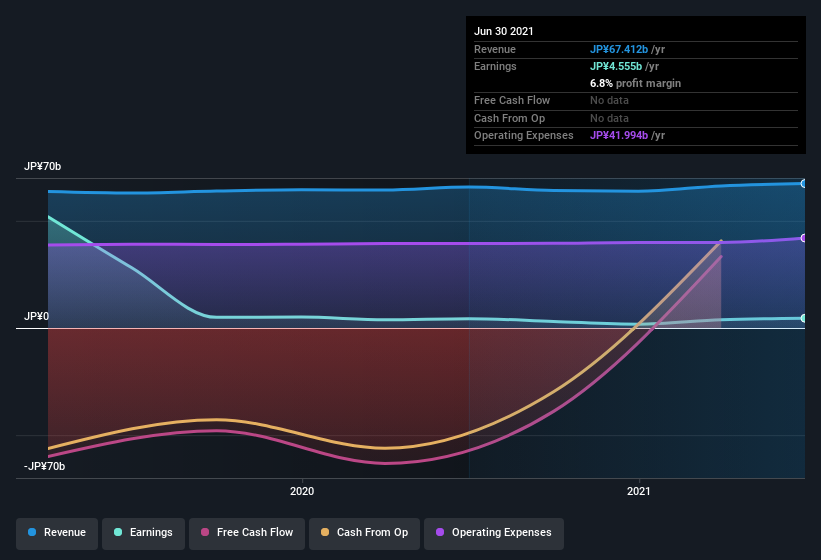The width and height of the screenshot is (821, 560).
Task: Click the JP¥4.555b earnings value
Action: pyautogui.click(x=616, y=66)
